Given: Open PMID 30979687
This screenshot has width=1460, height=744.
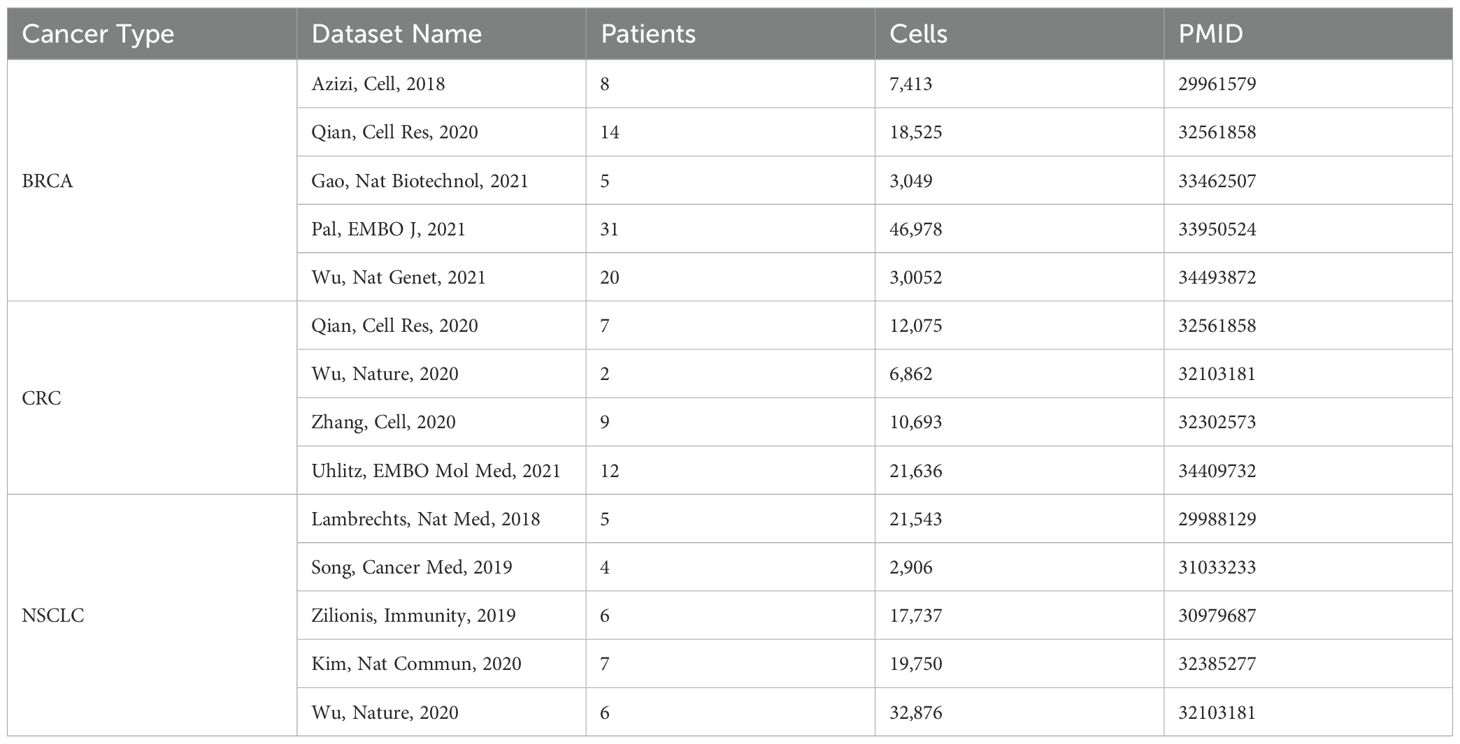Looking at the screenshot, I should point(1218,615).
